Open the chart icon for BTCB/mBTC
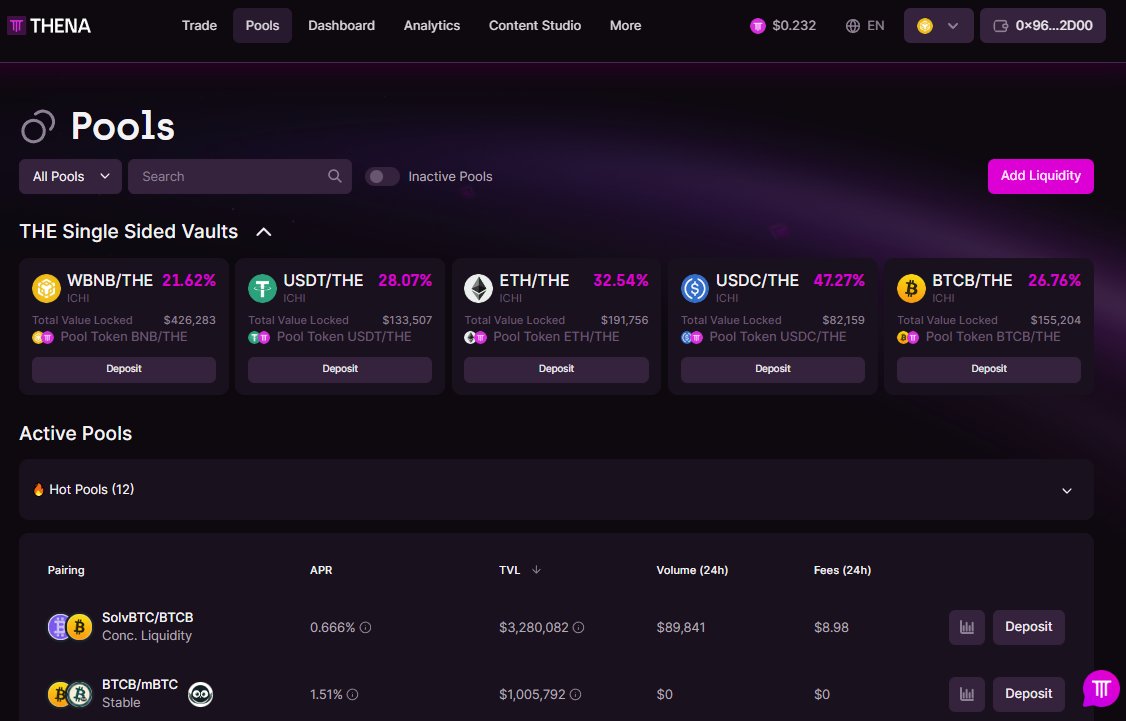 tap(967, 694)
